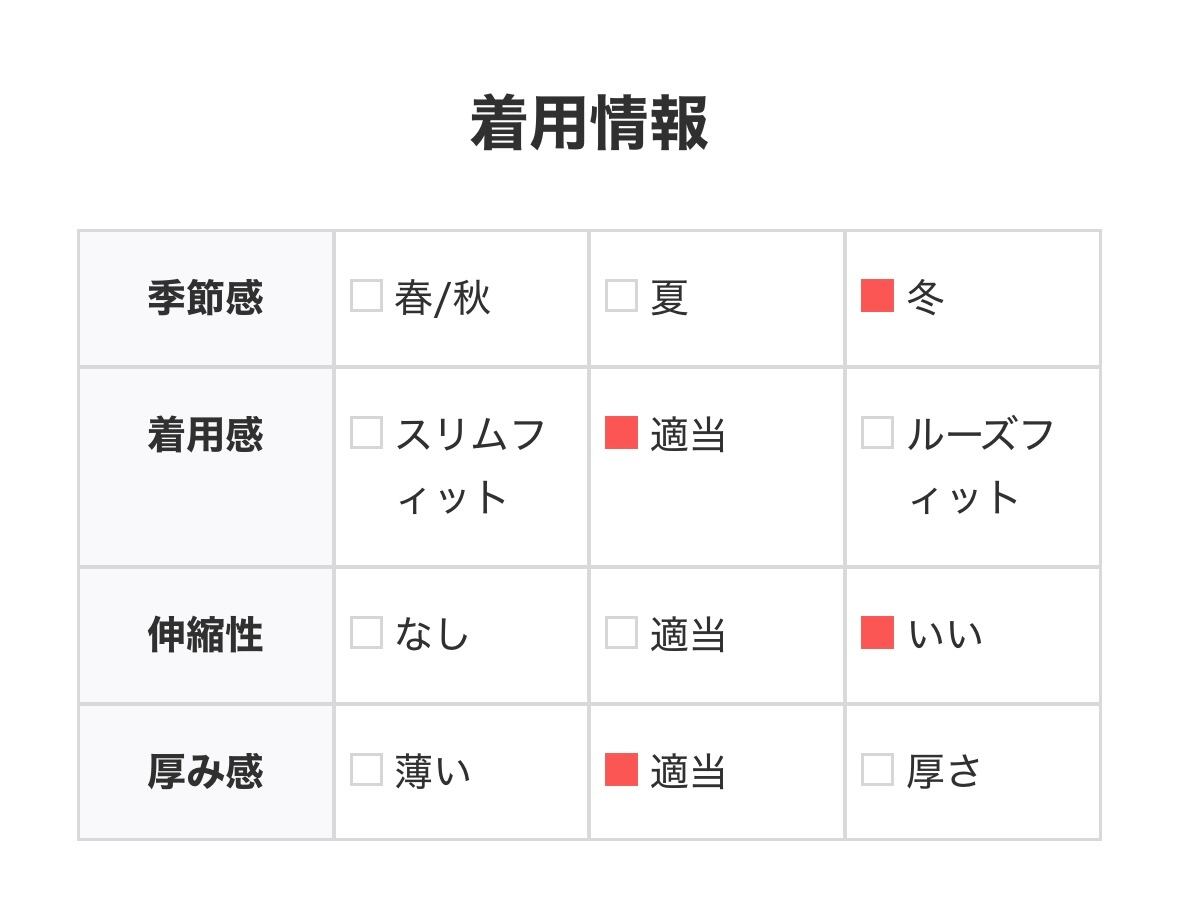The image size is (1179, 906).
Task: Enable 適当 checkbox in 伸縮性 row
Action: [x=621, y=633]
